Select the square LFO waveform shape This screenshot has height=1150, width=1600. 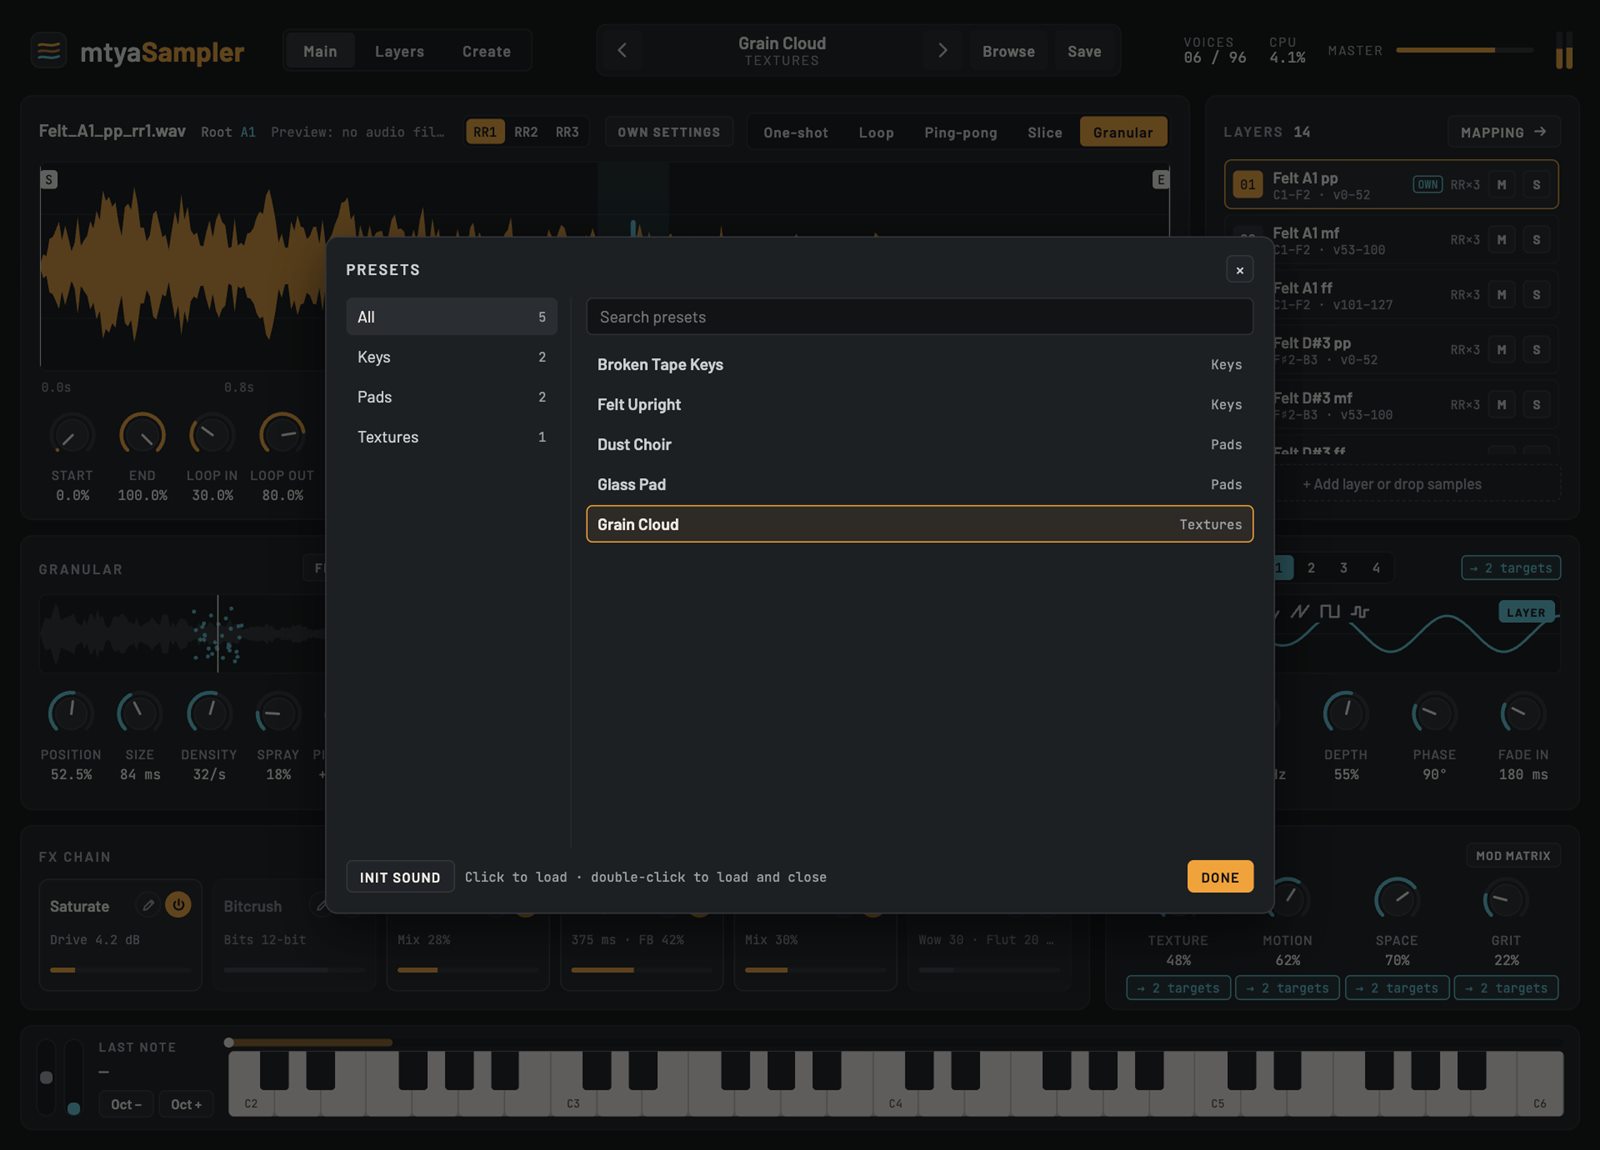[x=1330, y=611]
